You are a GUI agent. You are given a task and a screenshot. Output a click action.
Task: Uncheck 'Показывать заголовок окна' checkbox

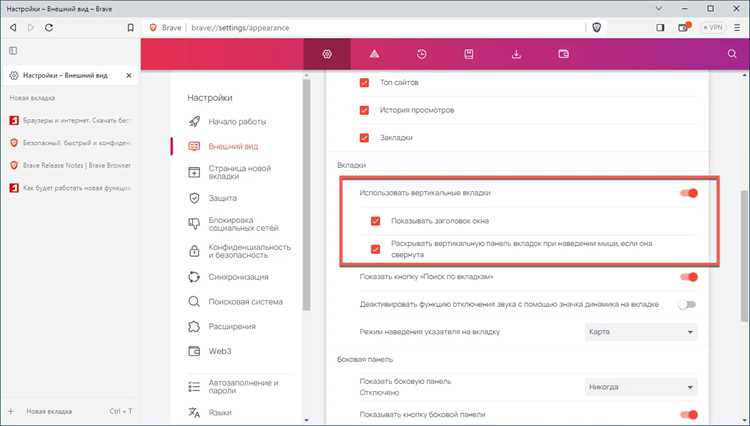click(x=375, y=221)
